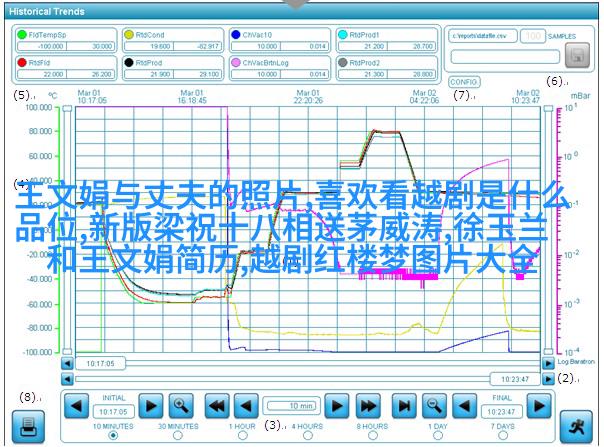Zoom out with the magnifier minus icon
The width and height of the screenshot is (604, 447).
[435, 406]
